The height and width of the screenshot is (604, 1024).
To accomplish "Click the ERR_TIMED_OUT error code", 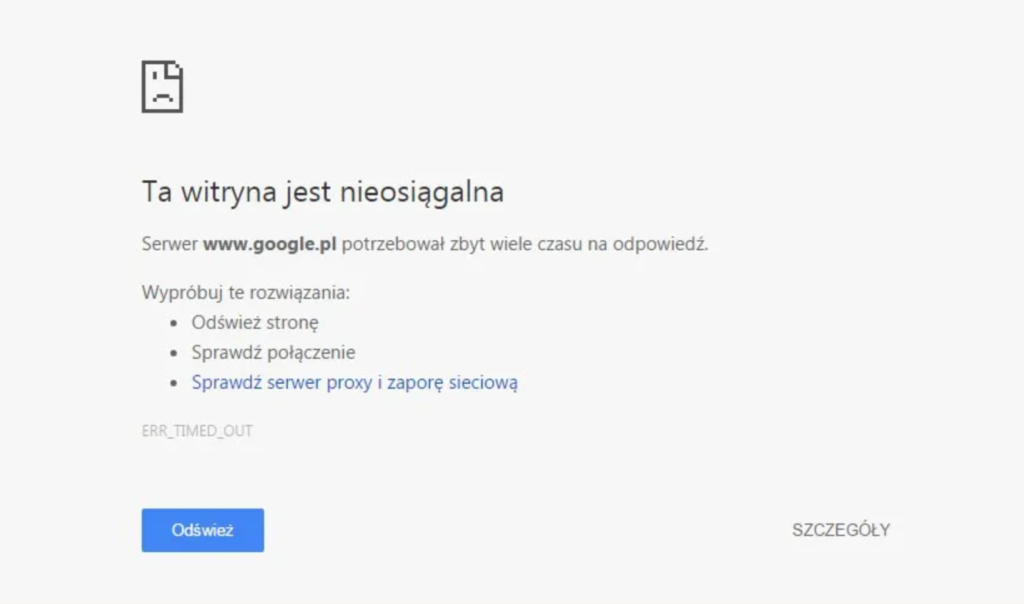I will coord(197,431).
